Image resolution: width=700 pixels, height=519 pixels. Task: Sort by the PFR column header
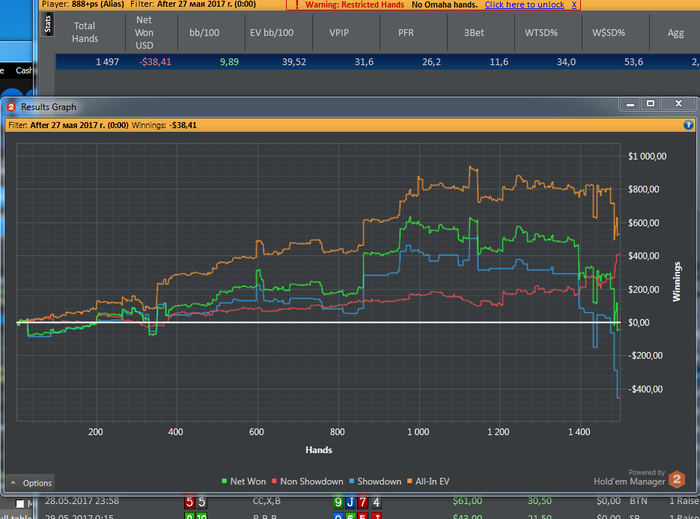coord(406,33)
